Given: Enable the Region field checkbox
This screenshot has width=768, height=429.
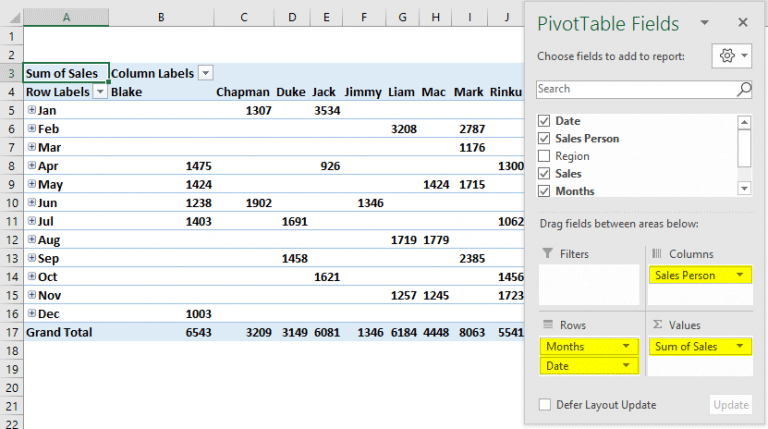Looking at the screenshot, I should [544, 156].
